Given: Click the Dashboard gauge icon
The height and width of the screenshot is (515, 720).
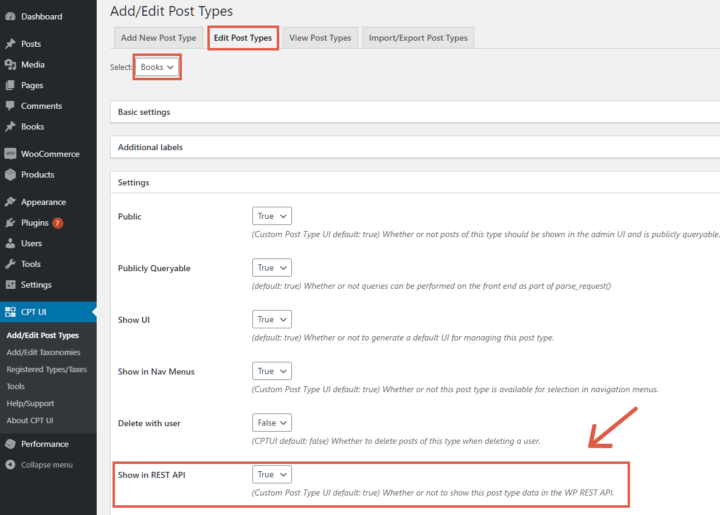Looking at the screenshot, I should (10, 17).
